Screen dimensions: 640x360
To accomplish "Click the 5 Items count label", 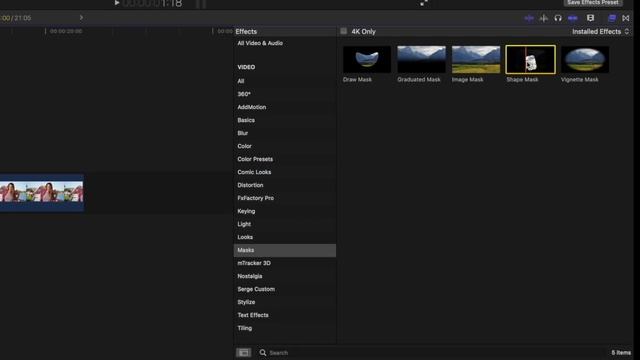I will (x=621, y=353).
